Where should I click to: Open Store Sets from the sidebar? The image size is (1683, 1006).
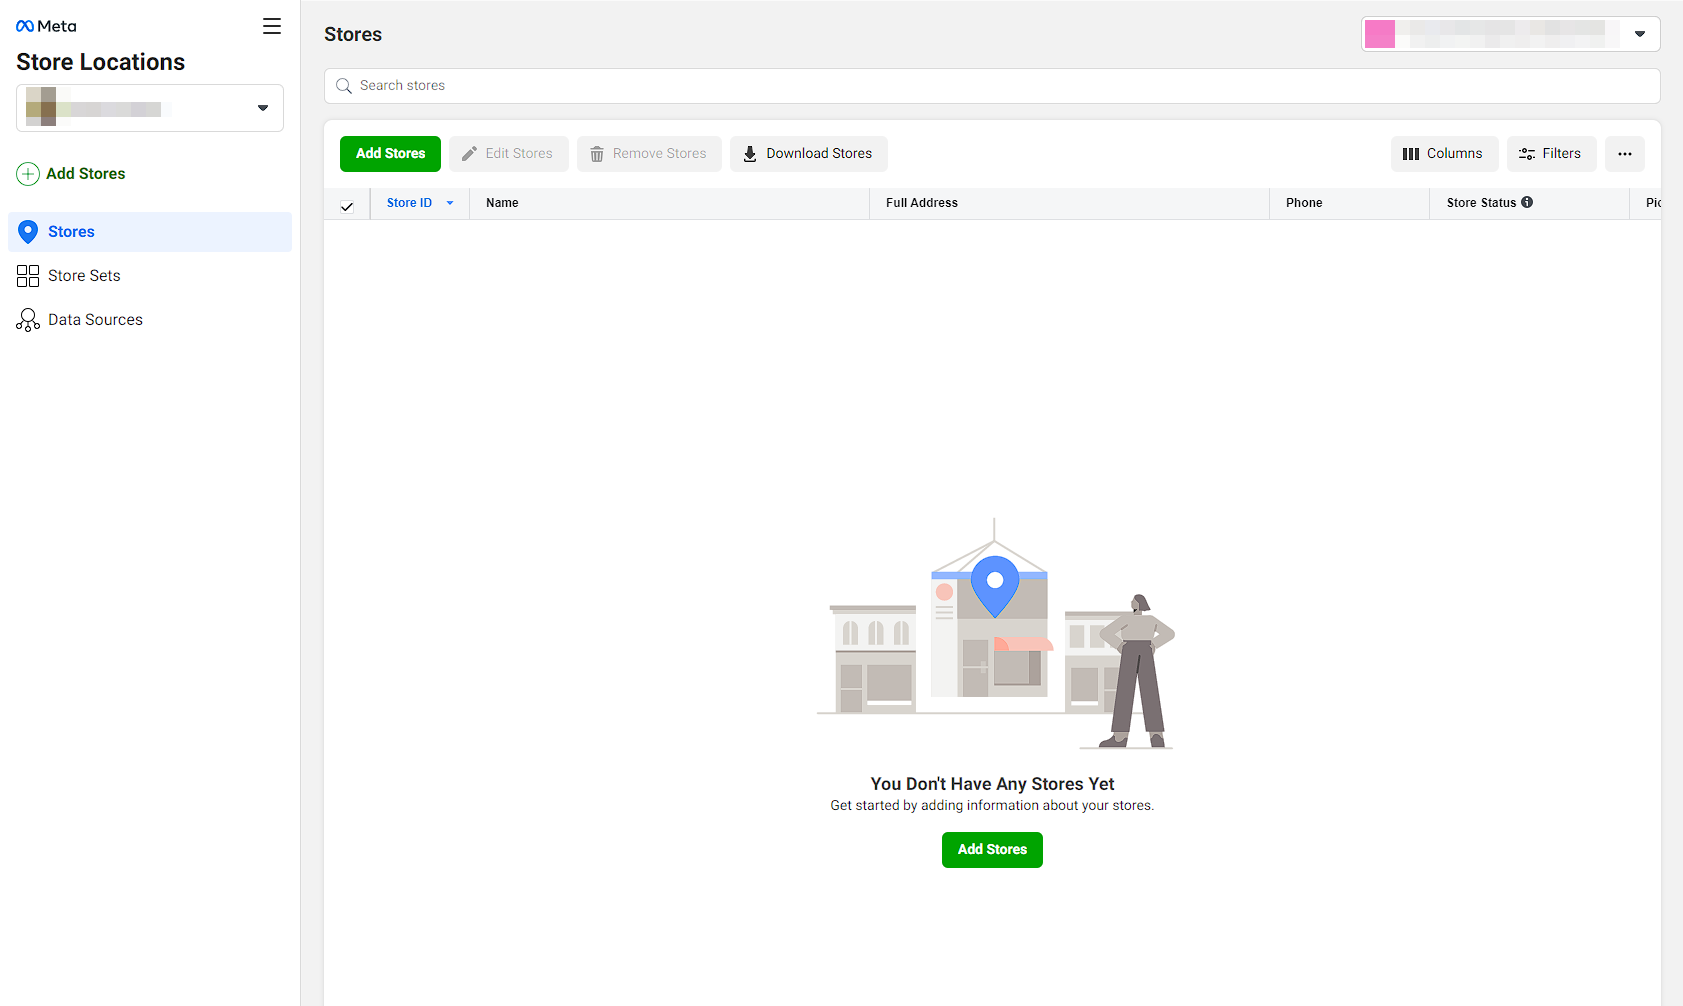[x=84, y=275]
